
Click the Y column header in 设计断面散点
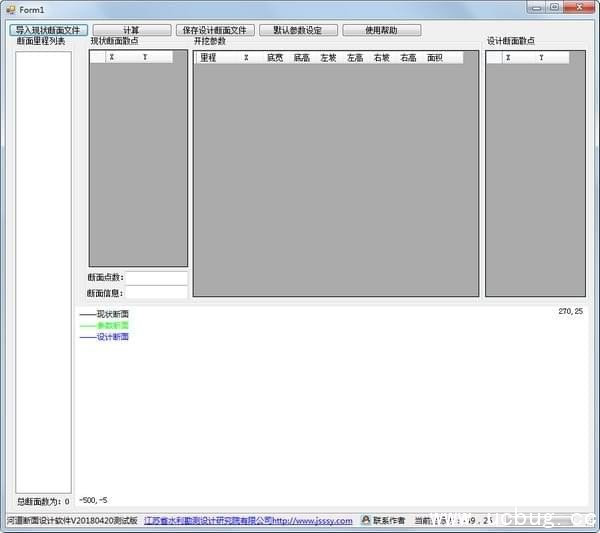pyautogui.click(x=542, y=58)
